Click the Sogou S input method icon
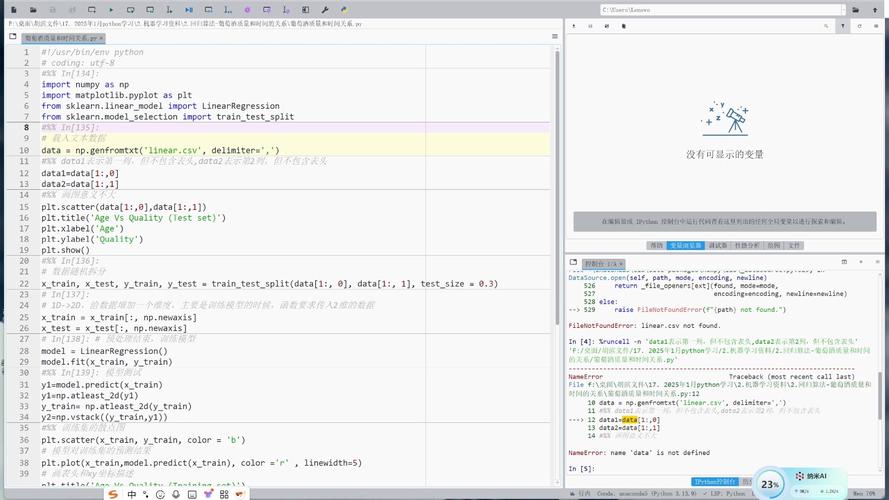Image resolution: width=889 pixels, height=500 pixels. [x=113, y=494]
